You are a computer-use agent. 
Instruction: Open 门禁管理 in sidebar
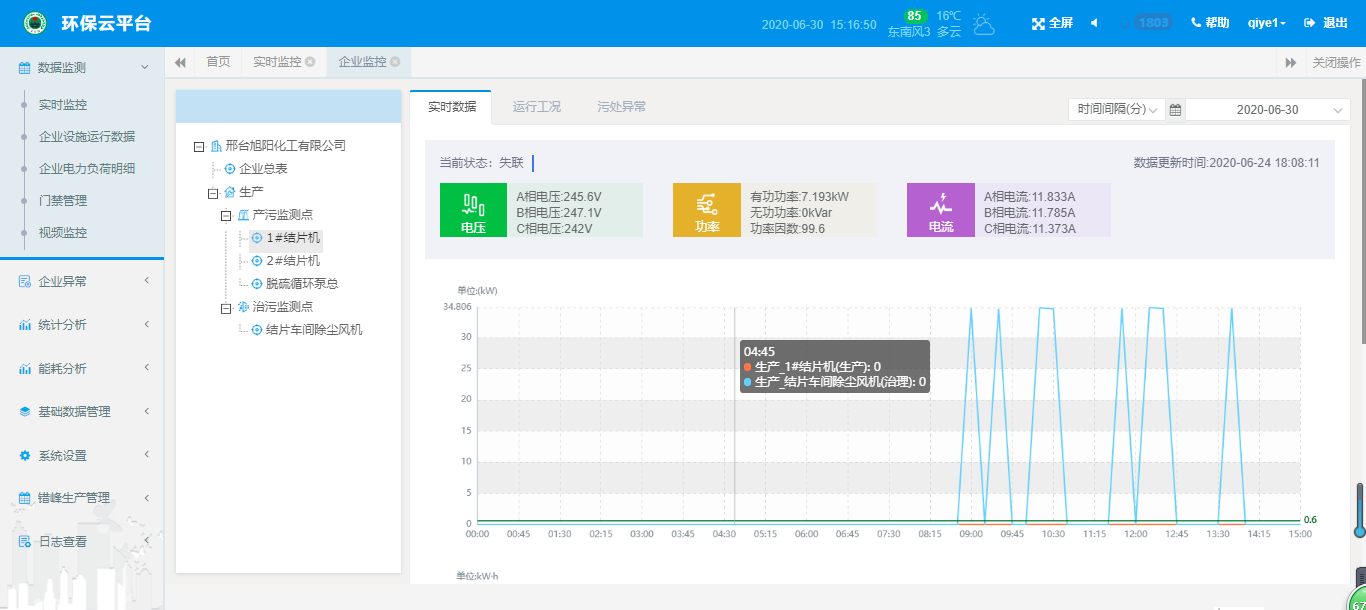tap(63, 200)
